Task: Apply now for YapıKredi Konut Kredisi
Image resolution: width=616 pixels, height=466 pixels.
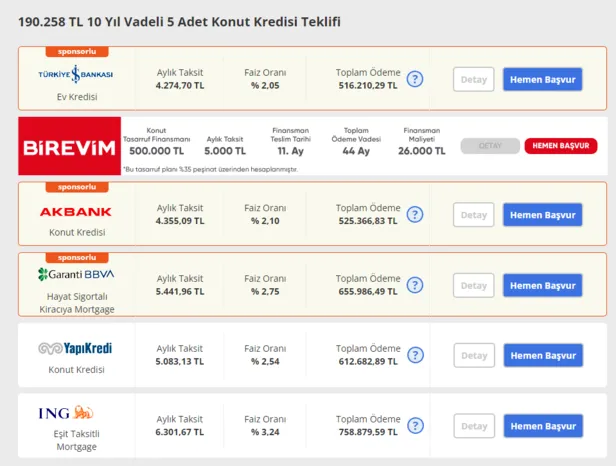Action: coord(543,356)
